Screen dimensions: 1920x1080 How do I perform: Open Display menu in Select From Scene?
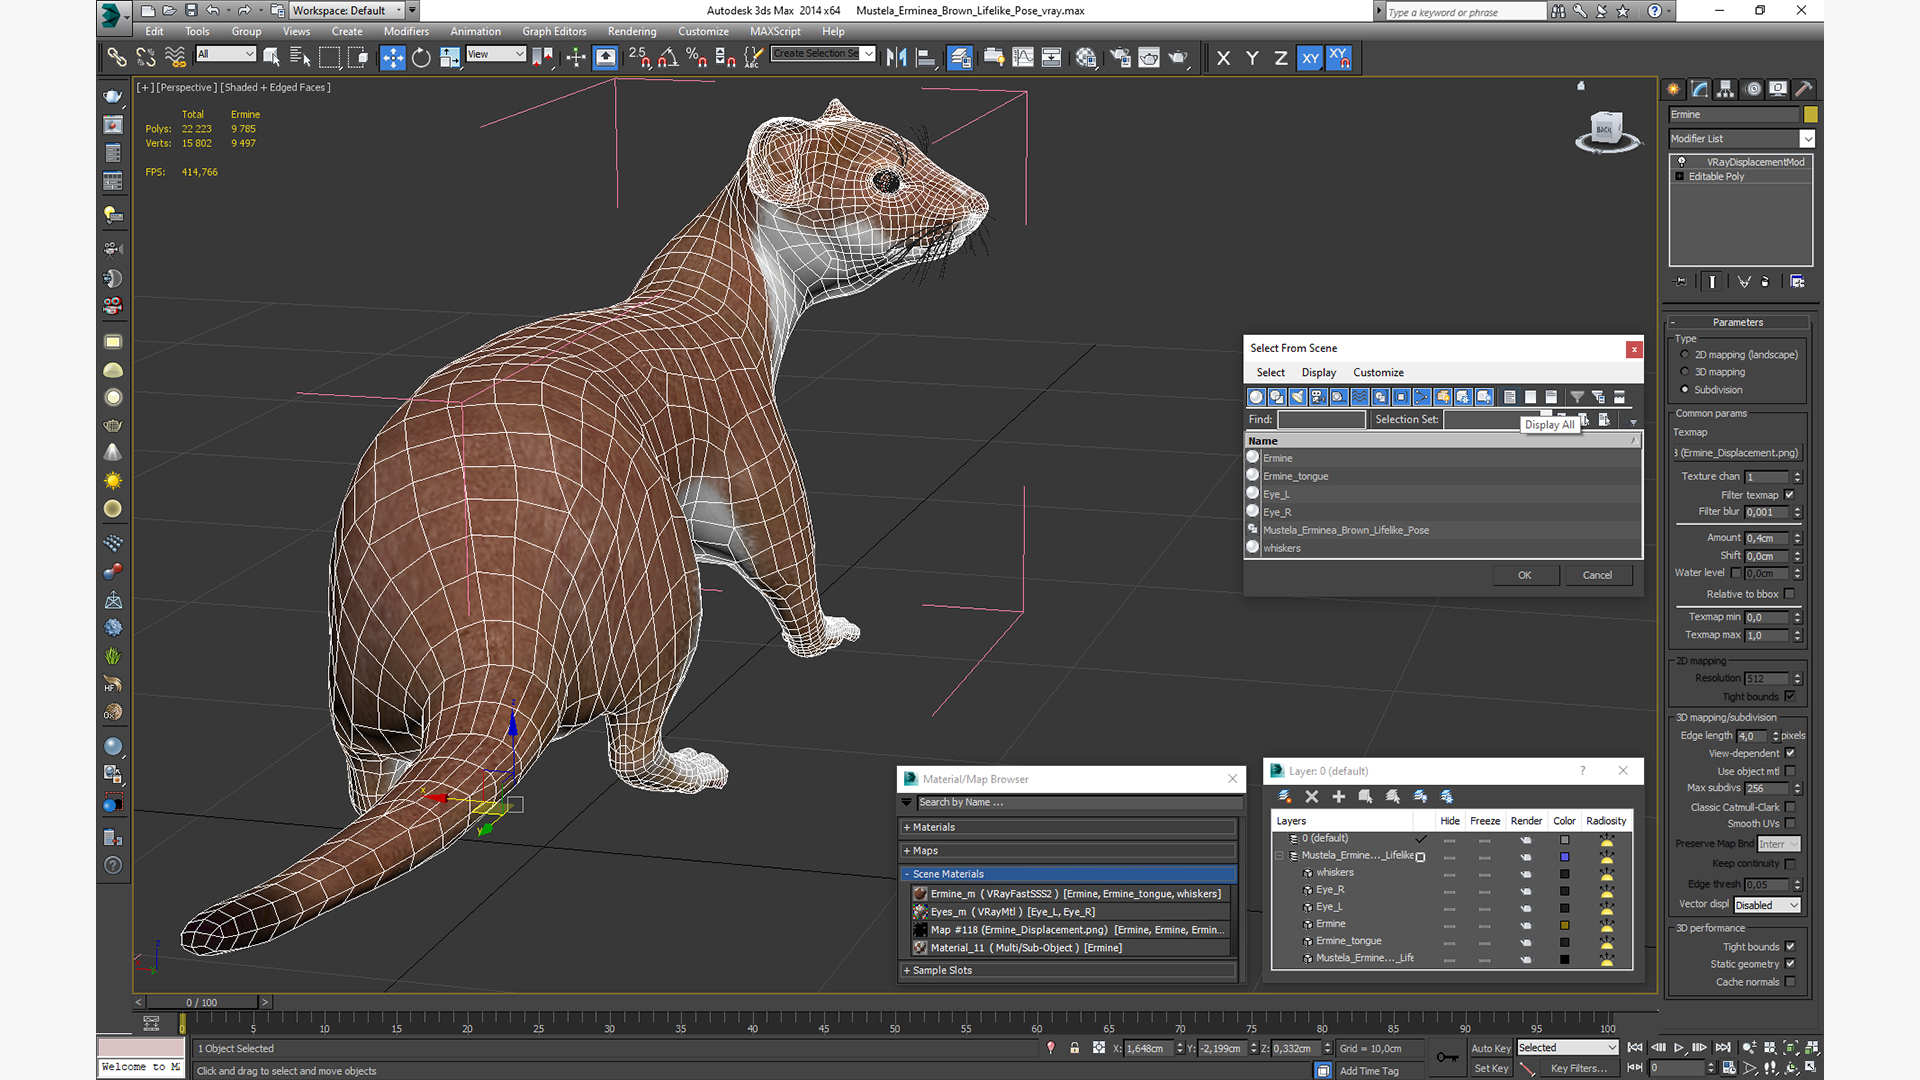click(x=1318, y=373)
